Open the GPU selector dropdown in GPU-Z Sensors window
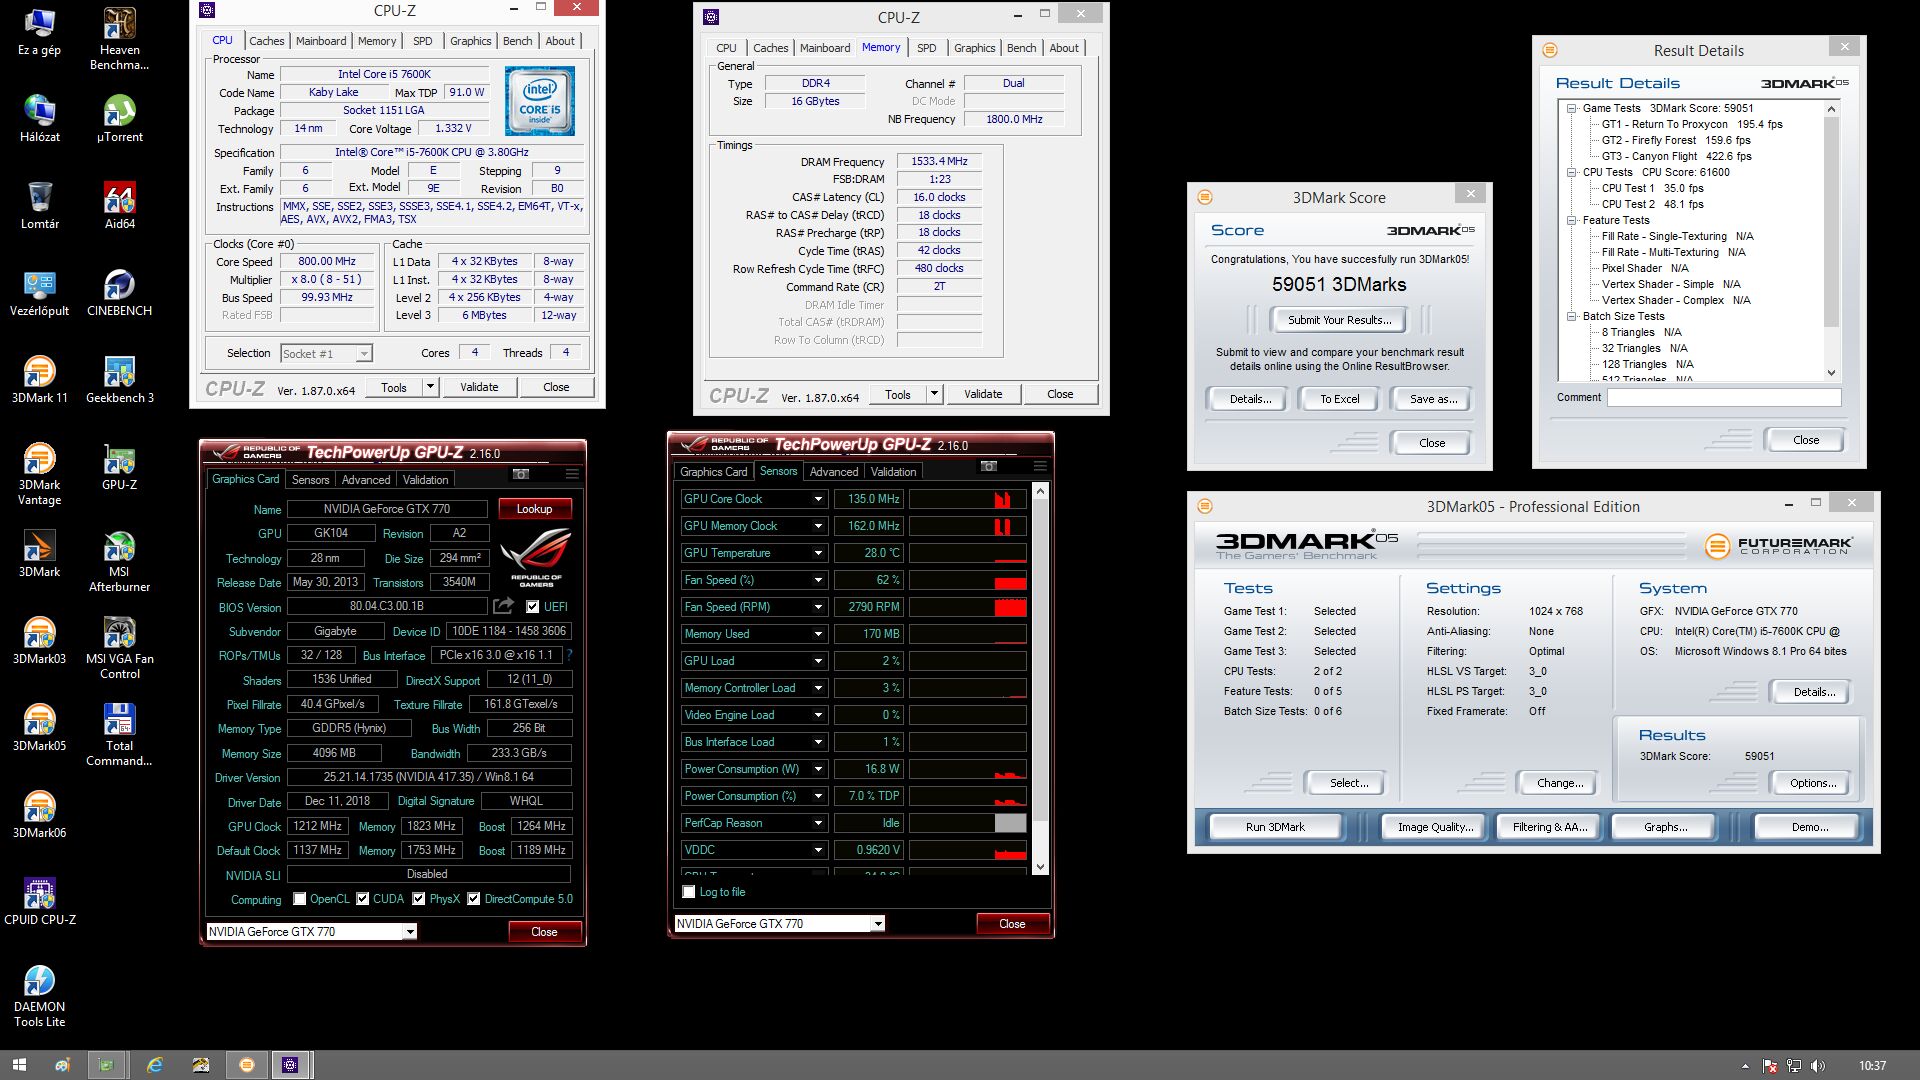This screenshot has width=1920, height=1080. 877,924
